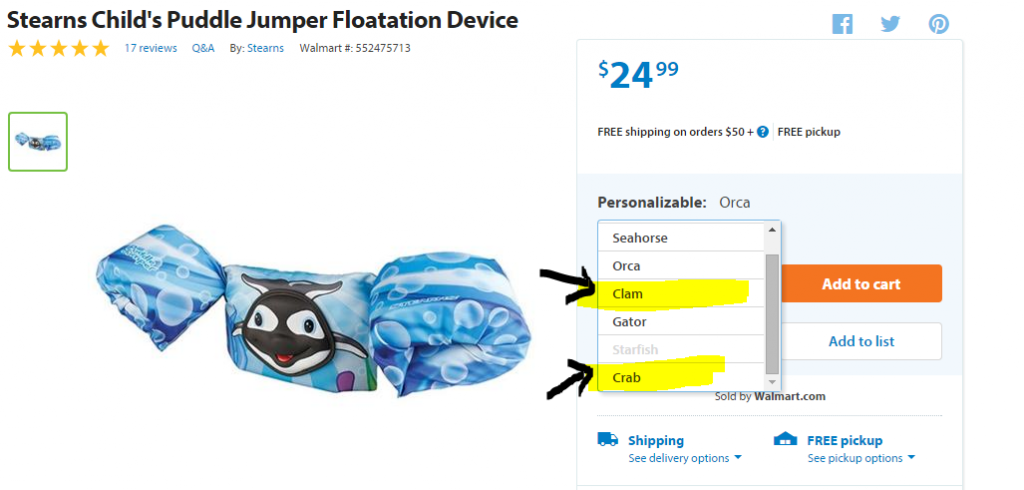Choose Seahorse from the dropdown list
This screenshot has width=1024, height=490.
coord(640,238)
